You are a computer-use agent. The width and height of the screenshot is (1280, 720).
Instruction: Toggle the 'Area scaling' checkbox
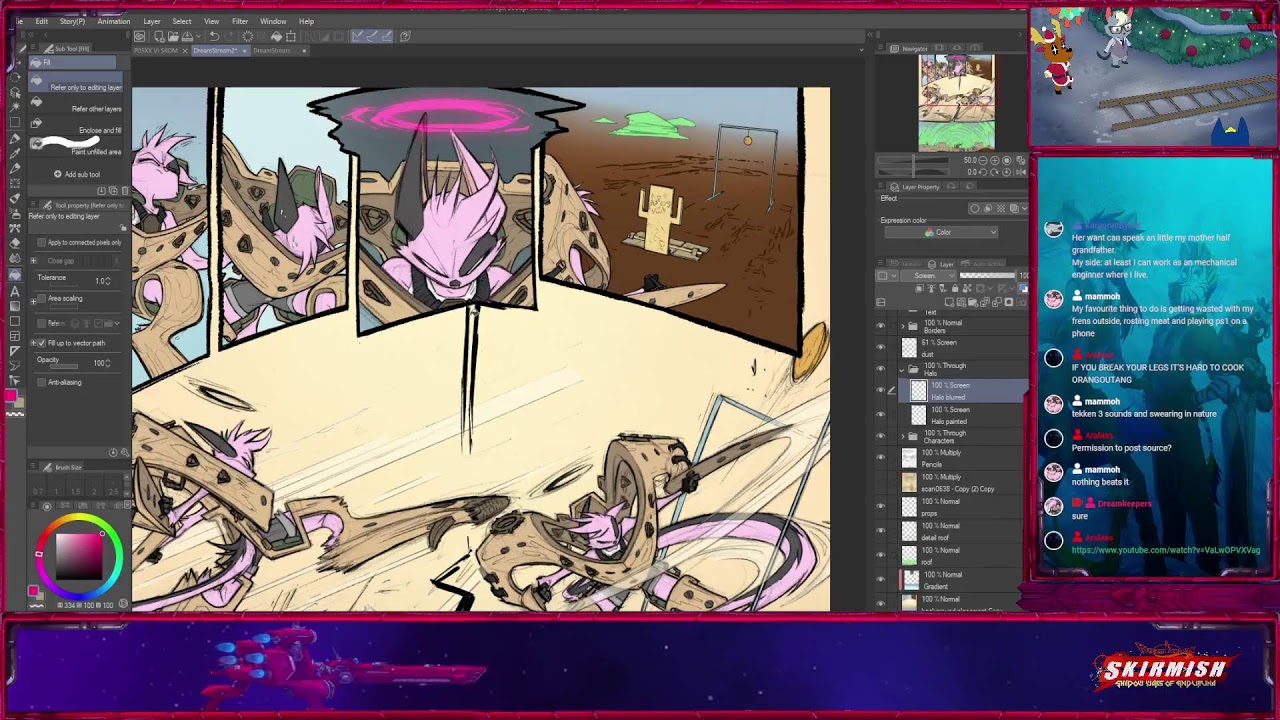(x=41, y=298)
